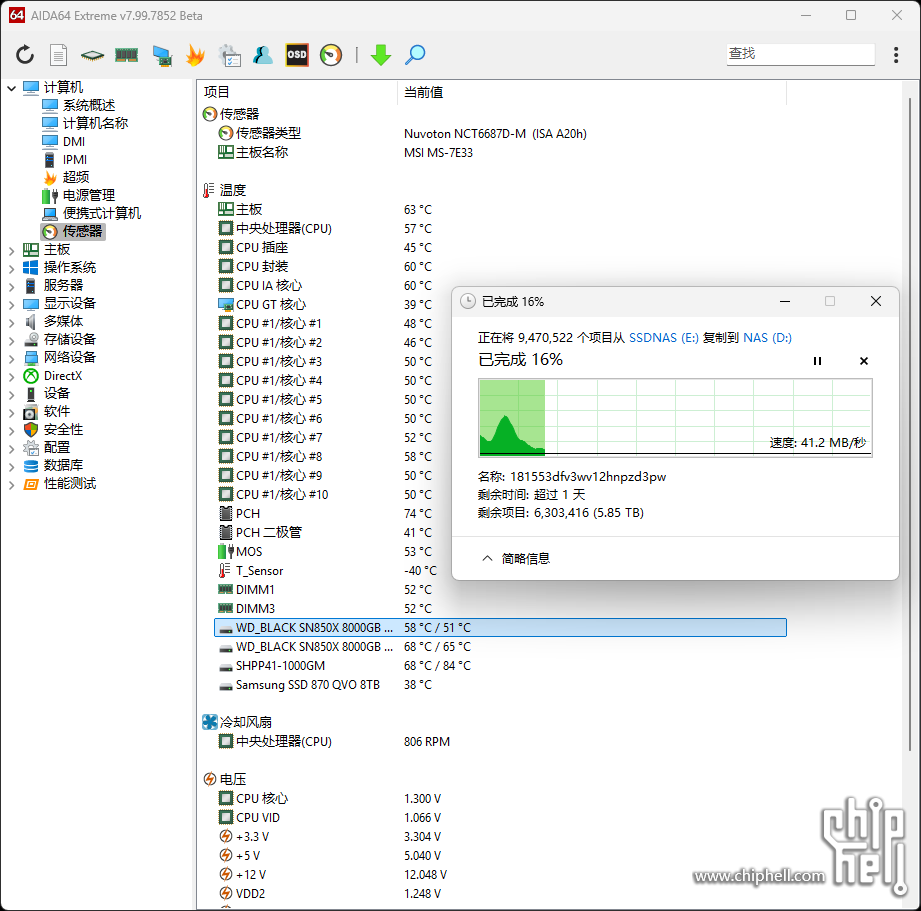Open the SSDNAS (E:) source link
Image resolution: width=921 pixels, height=911 pixels.
point(664,338)
